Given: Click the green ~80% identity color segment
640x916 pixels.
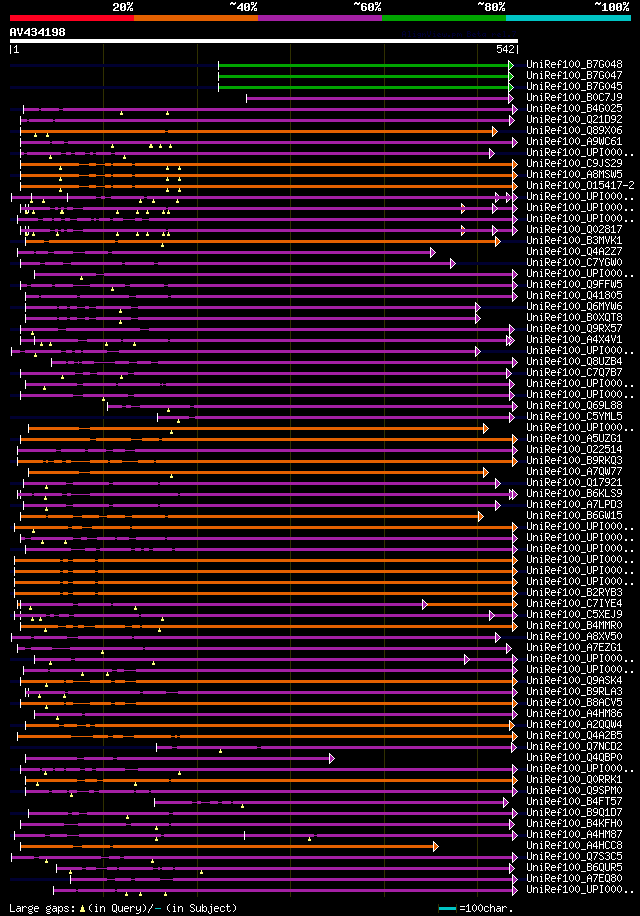Looking at the screenshot, I should pos(444,18).
